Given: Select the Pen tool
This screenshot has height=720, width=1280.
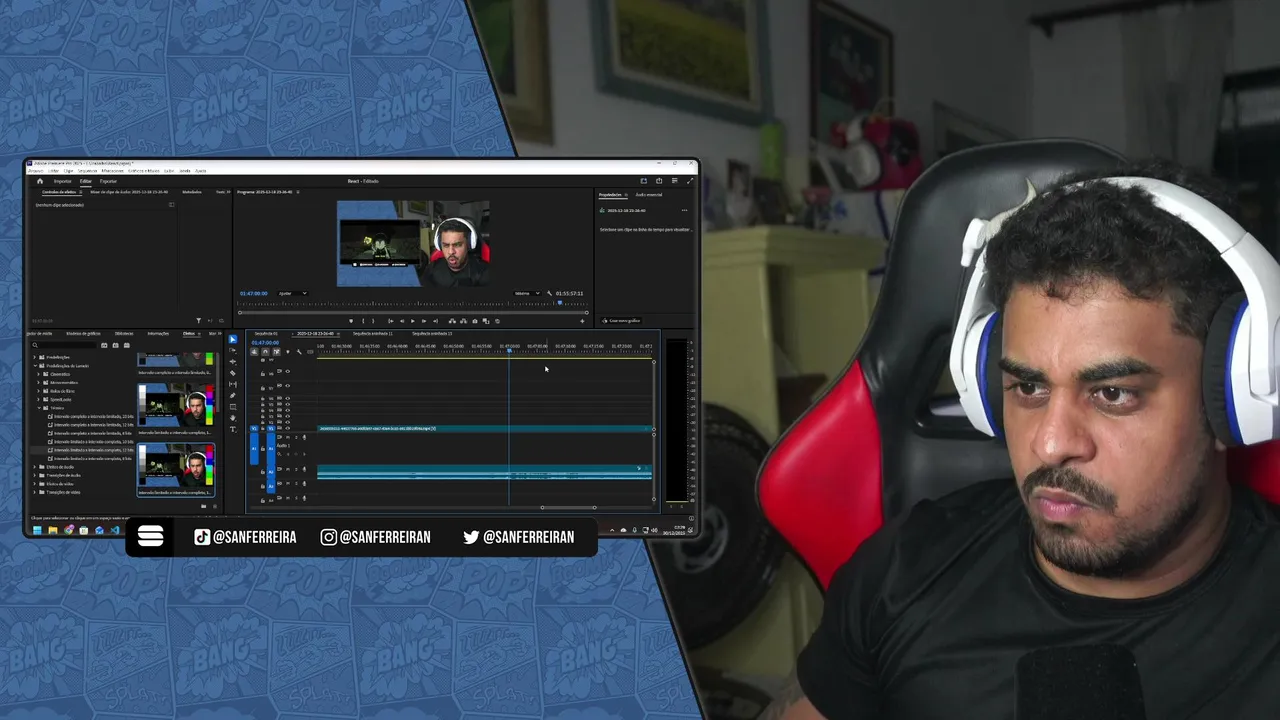Looking at the screenshot, I should 233,396.
